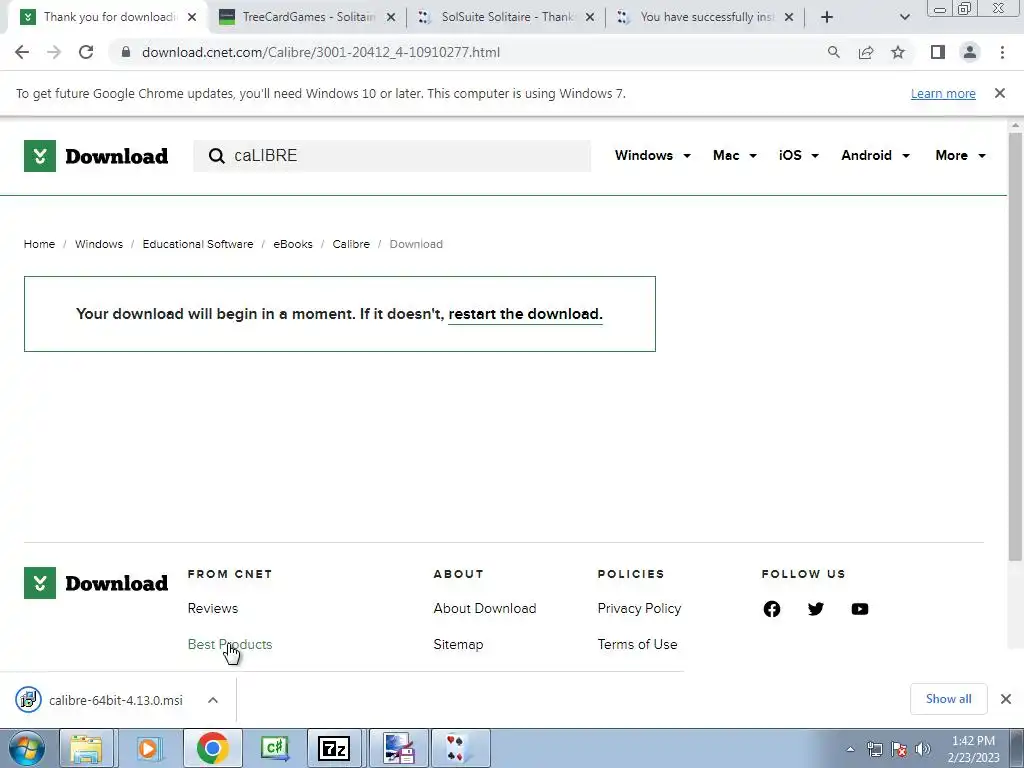Dismiss the Chrome update notice bar
Screen dimensions: 1024x768
pos(1000,93)
